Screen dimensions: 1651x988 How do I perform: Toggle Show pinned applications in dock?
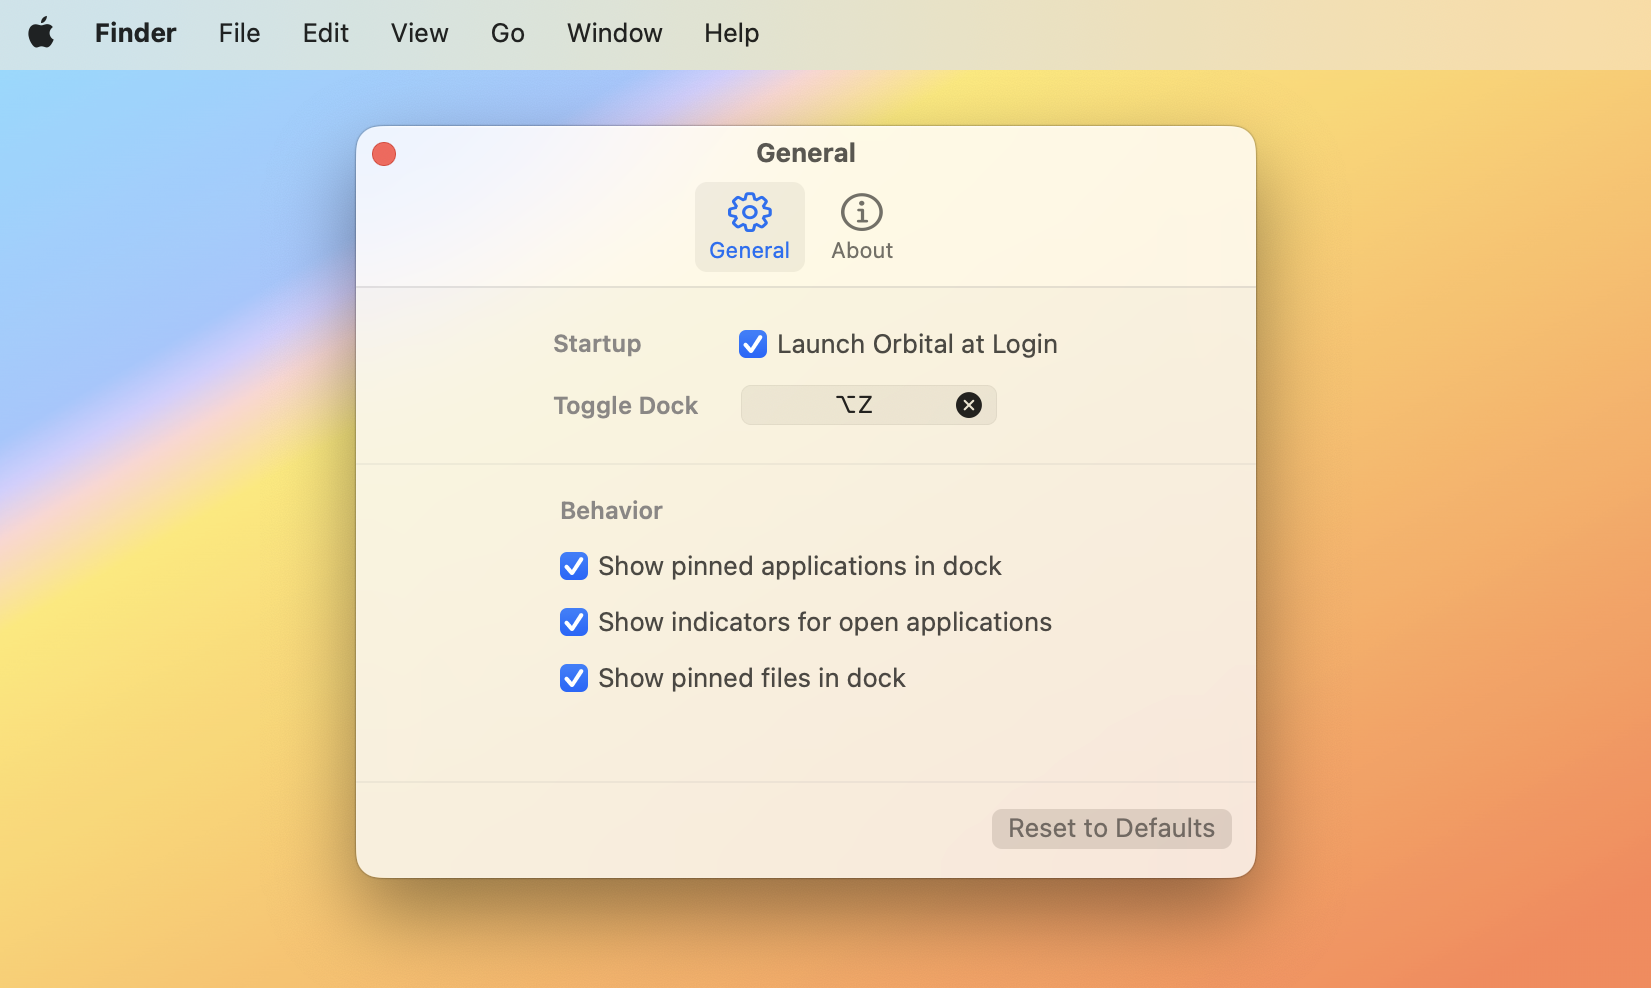tap(574, 566)
